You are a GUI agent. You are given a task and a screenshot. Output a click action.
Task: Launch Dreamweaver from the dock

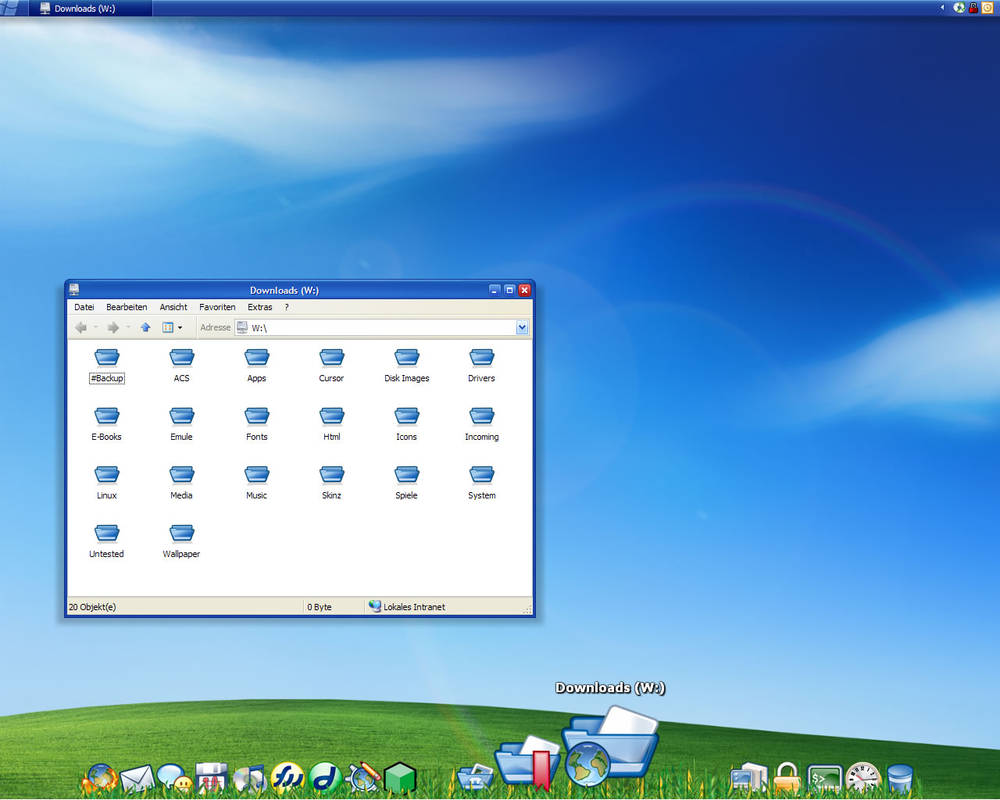(325, 778)
